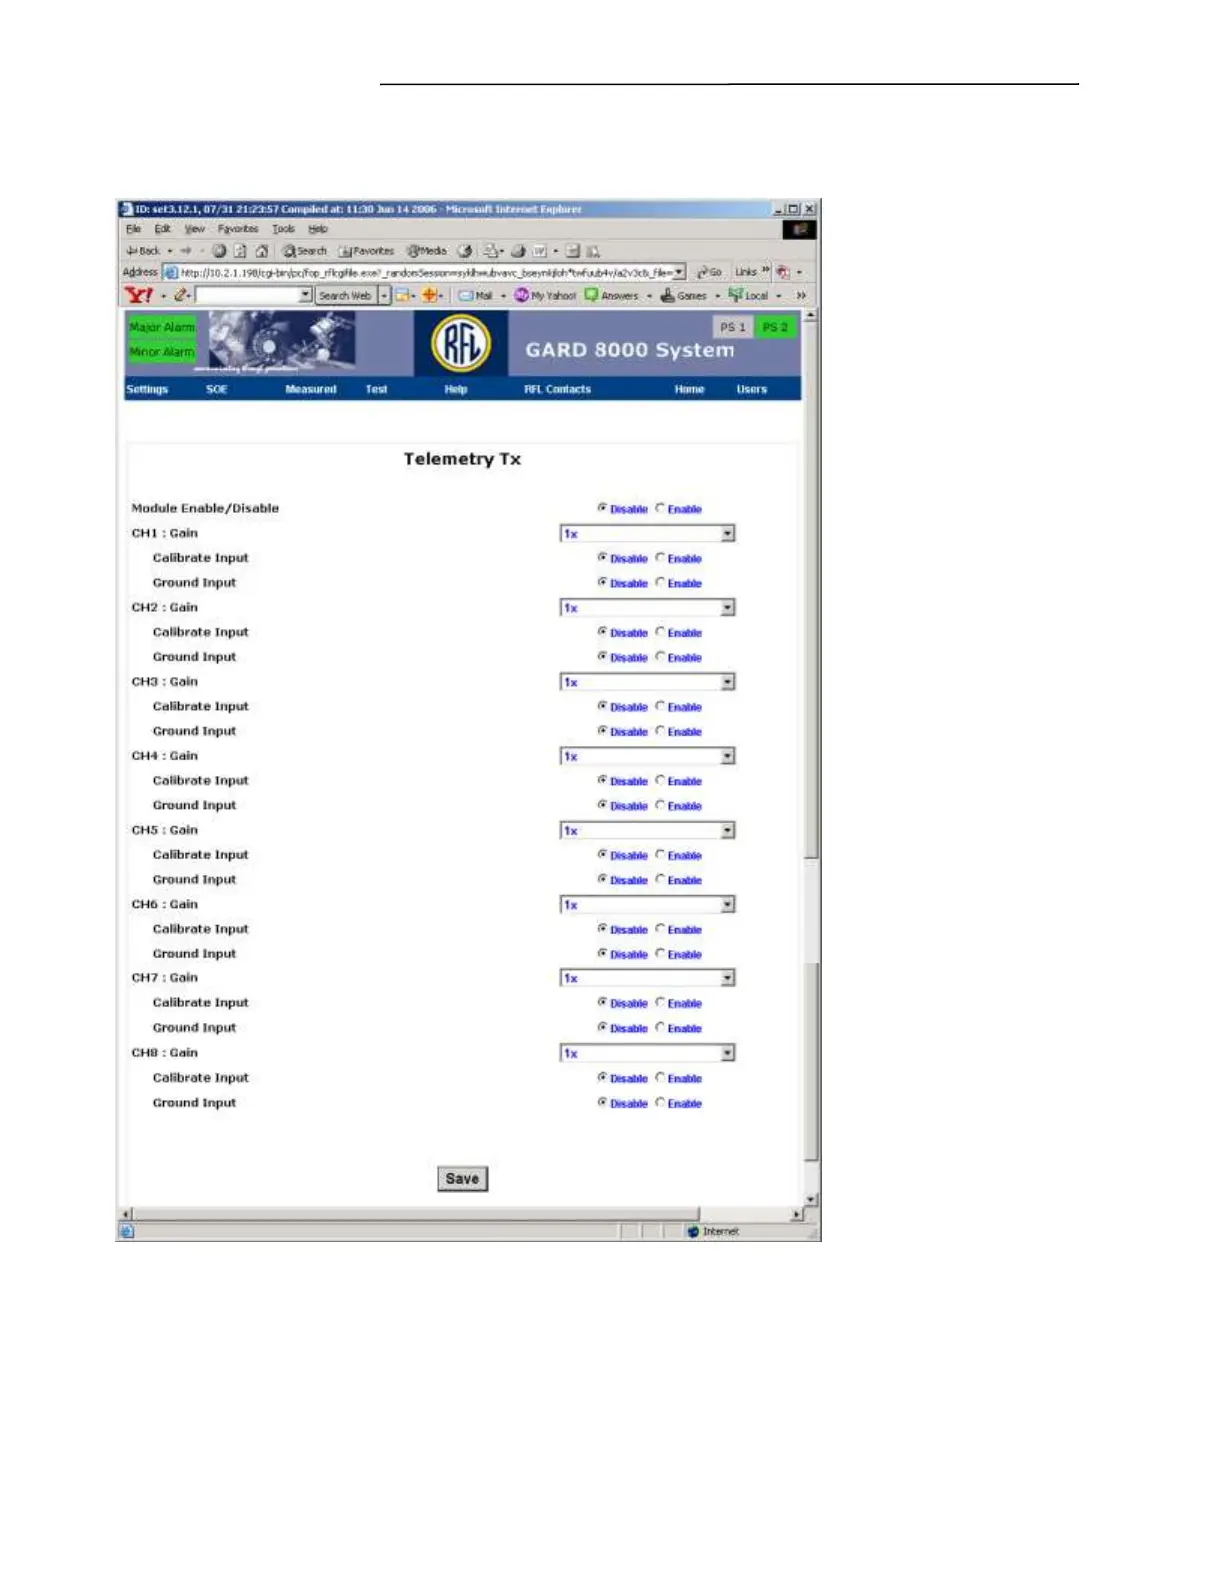Screen dimensions: 1224x1584
Task: Open the Settings tab in GARD navigation
Action: click(x=147, y=389)
